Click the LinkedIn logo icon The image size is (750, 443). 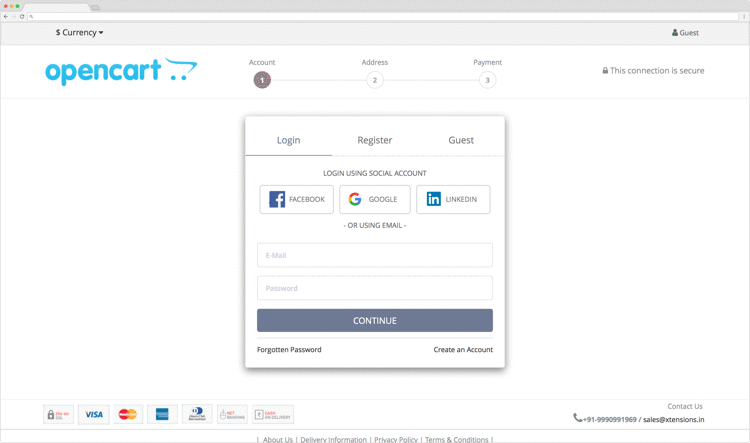[x=433, y=199]
